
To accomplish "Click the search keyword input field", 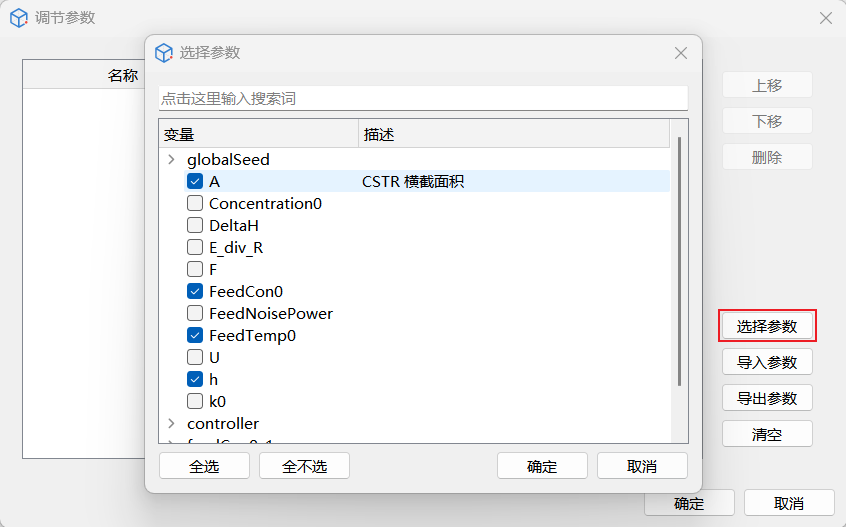I will point(423,99).
